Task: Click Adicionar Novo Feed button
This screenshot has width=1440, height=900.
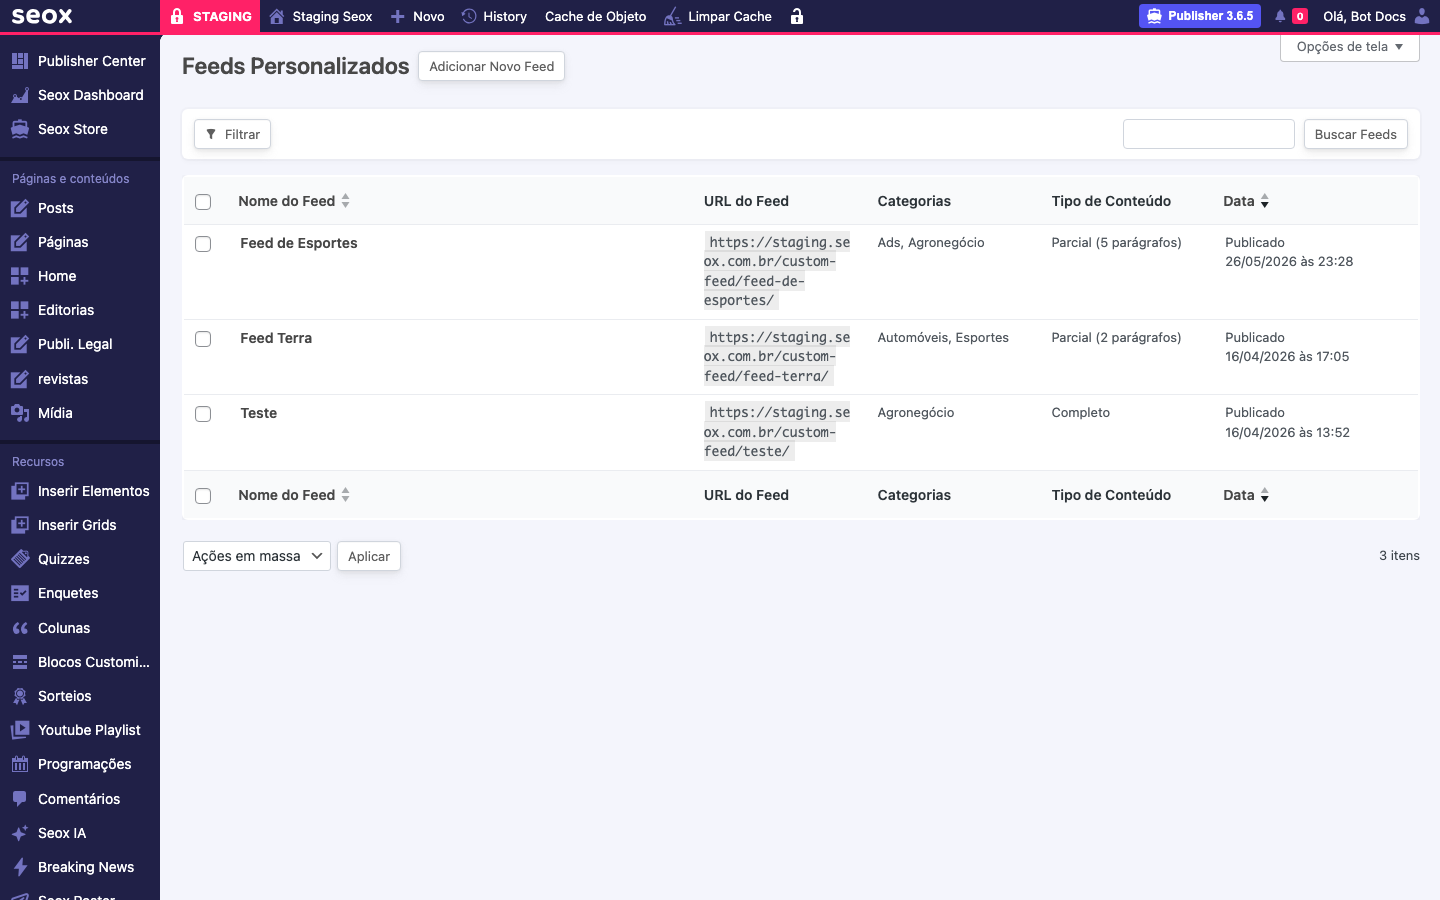Action: pyautogui.click(x=491, y=66)
